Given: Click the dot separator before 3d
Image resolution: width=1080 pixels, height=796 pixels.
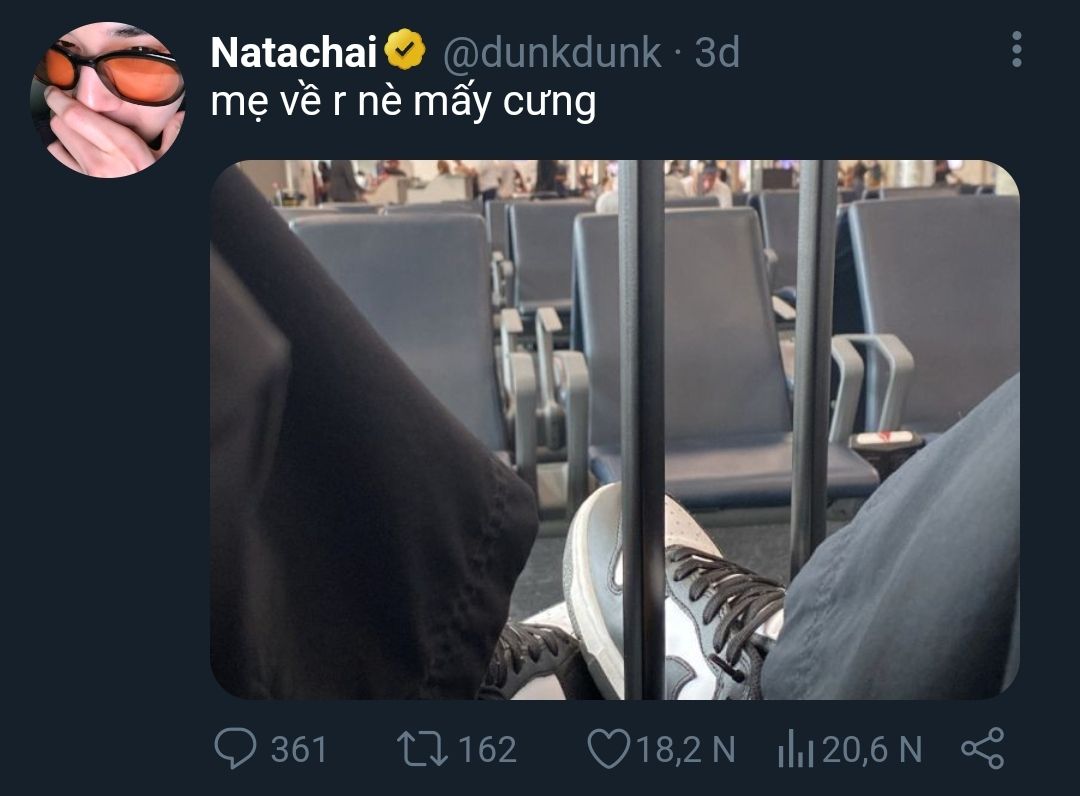Looking at the screenshot, I should [x=677, y=53].
